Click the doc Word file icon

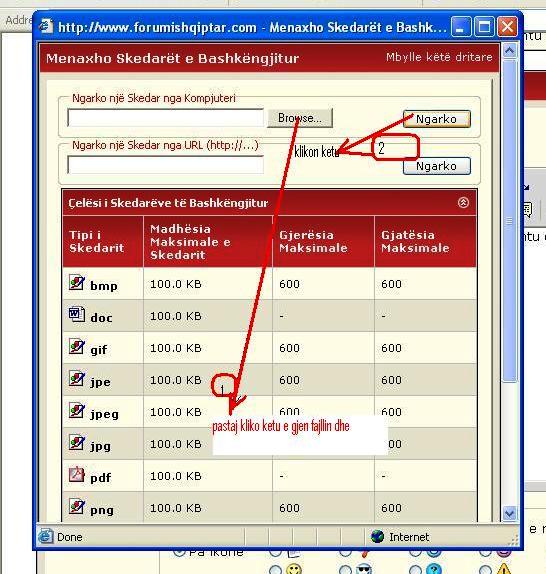click(77, 314)
